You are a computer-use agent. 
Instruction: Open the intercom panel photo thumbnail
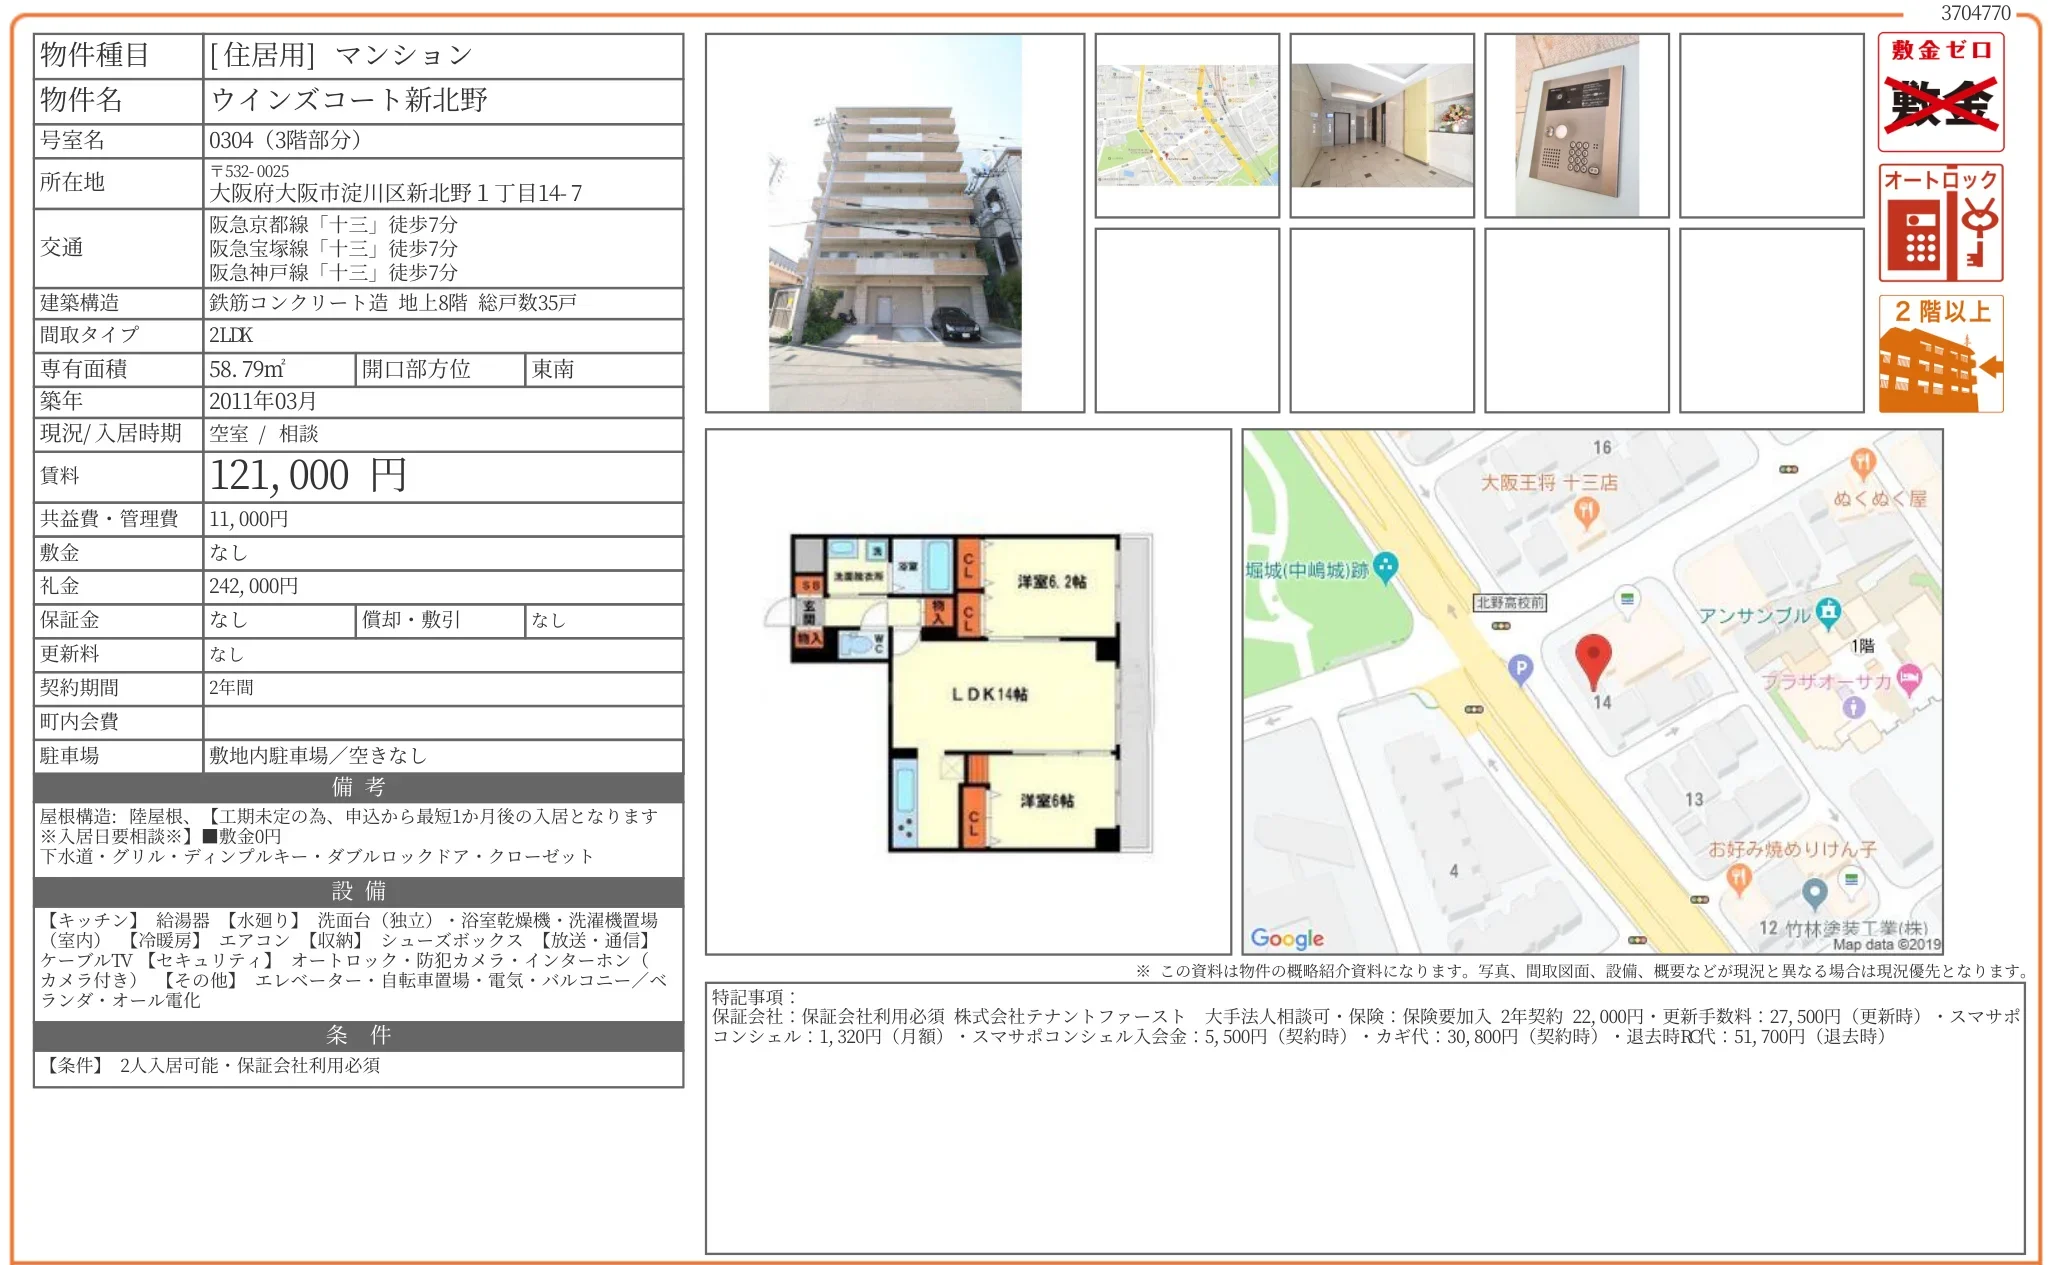pyautogui.click(x=1576, y=126)
